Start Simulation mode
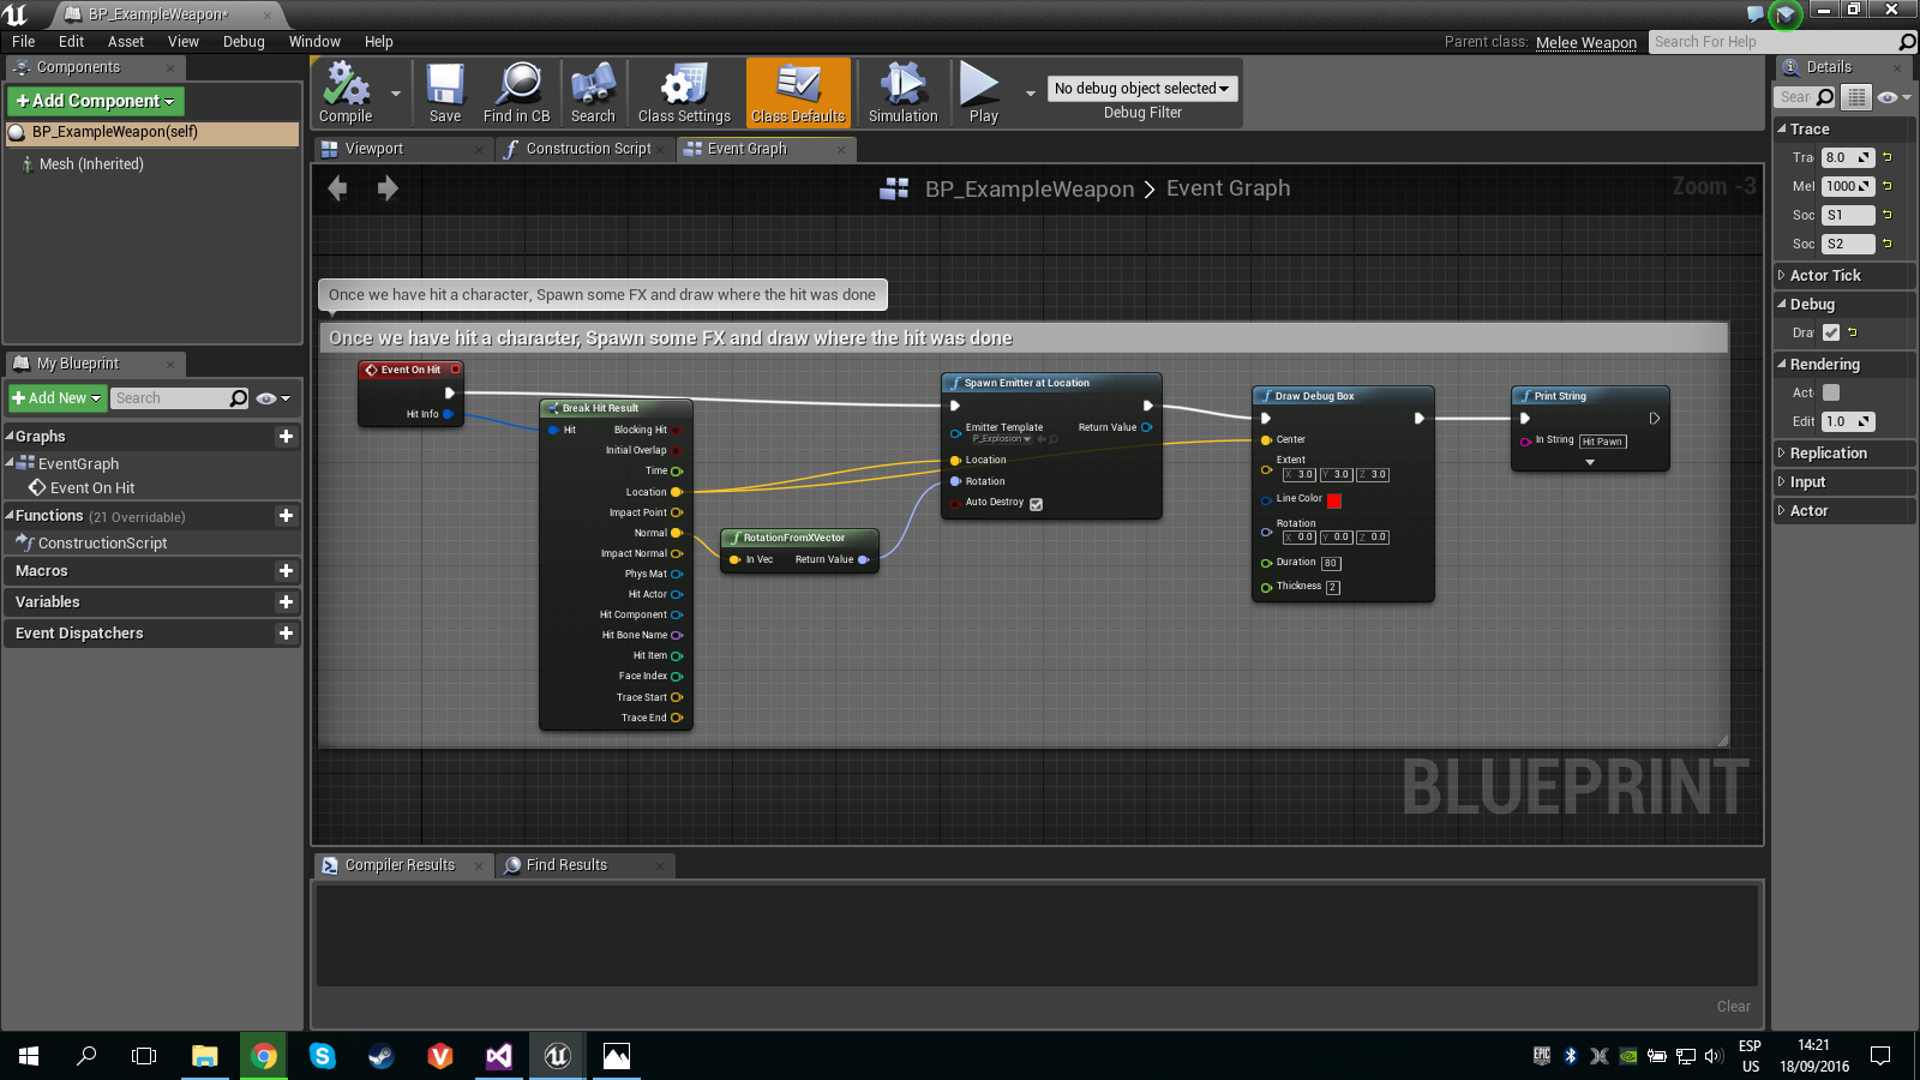 point(903,92)
